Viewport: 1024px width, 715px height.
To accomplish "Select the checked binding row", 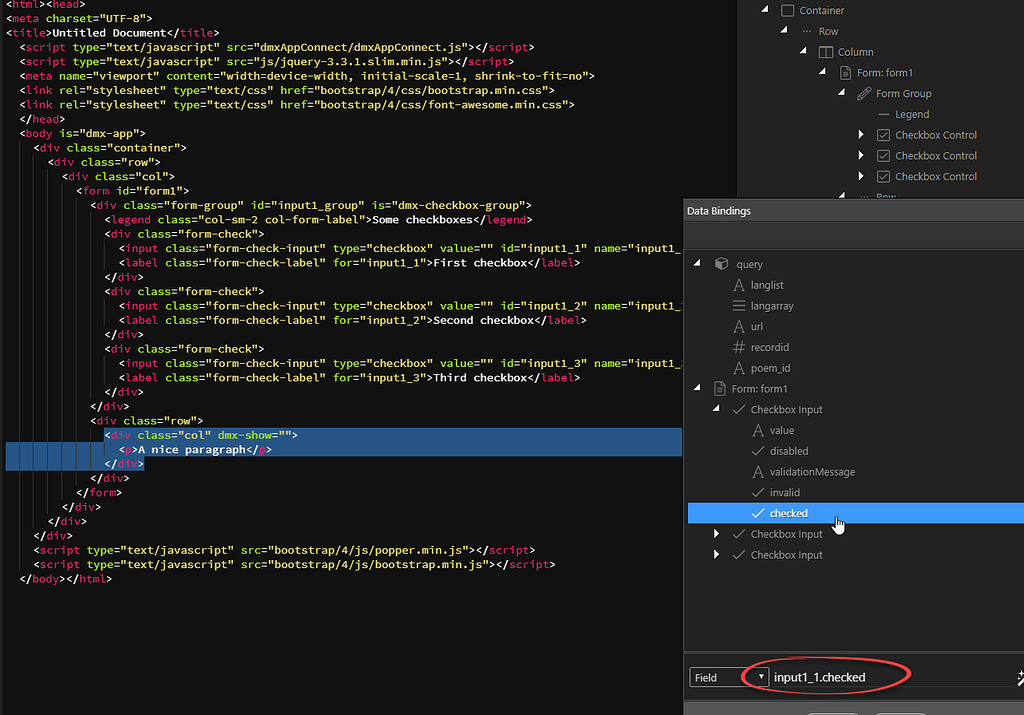I will click(856, 513).
